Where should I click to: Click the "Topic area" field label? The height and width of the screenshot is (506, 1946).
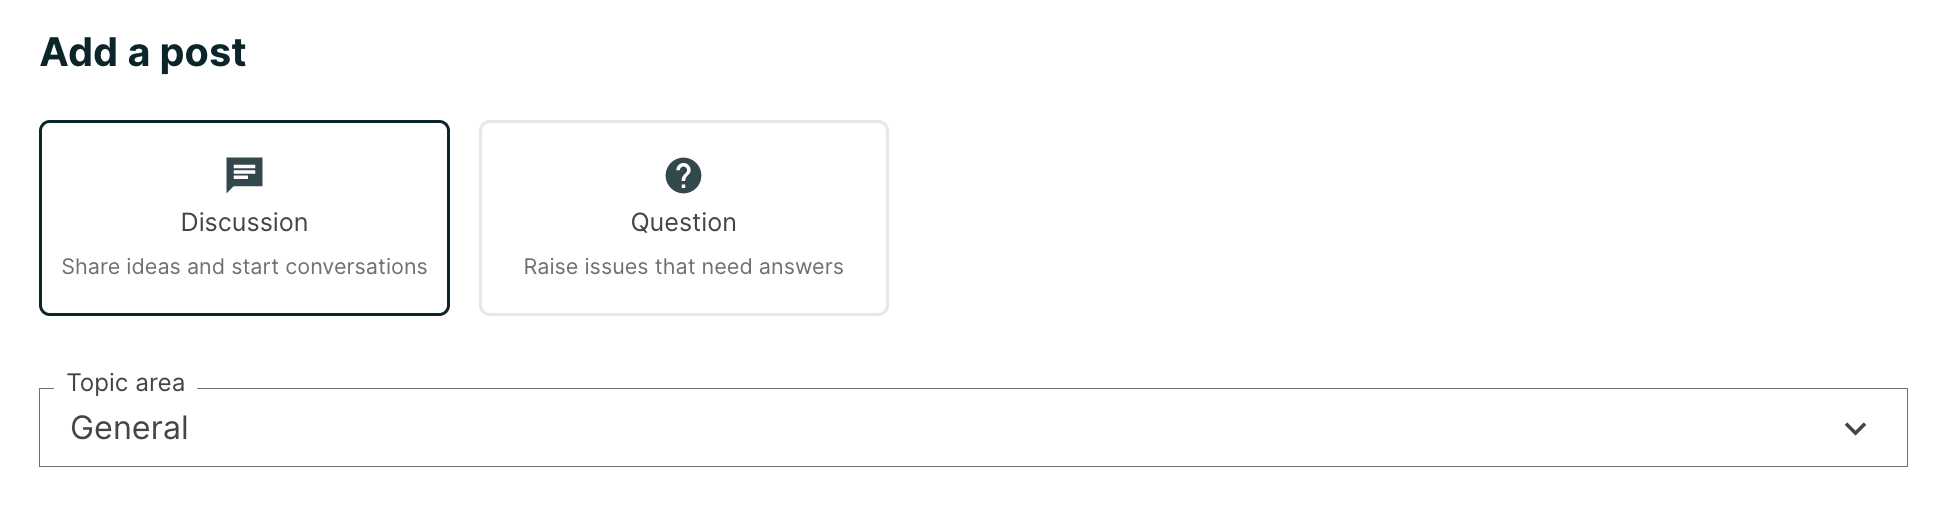pyautogui.click(x=126, y=383)
